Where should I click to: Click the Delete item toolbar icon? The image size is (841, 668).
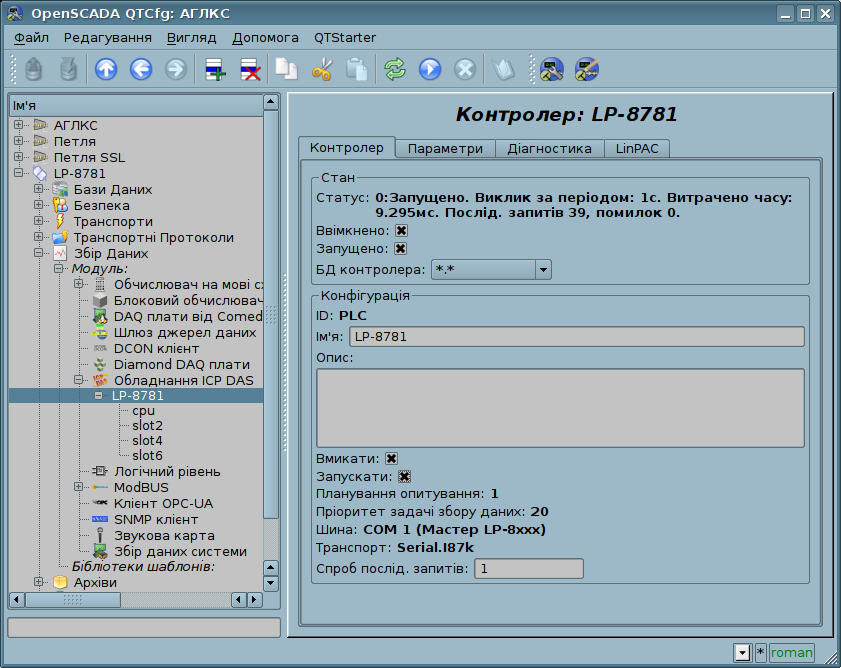[x=250, y=69]
